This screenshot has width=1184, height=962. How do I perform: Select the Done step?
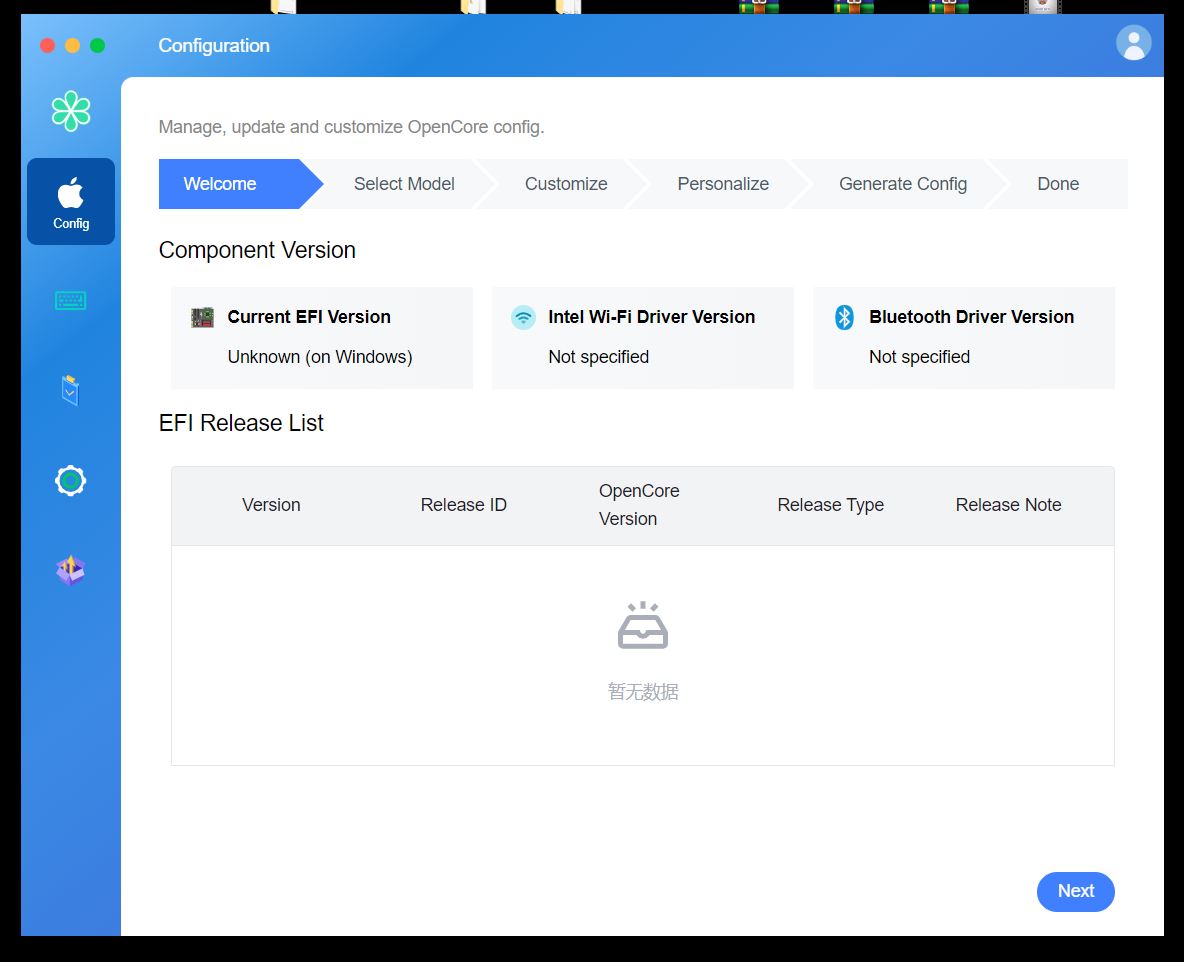point(1057,184)
